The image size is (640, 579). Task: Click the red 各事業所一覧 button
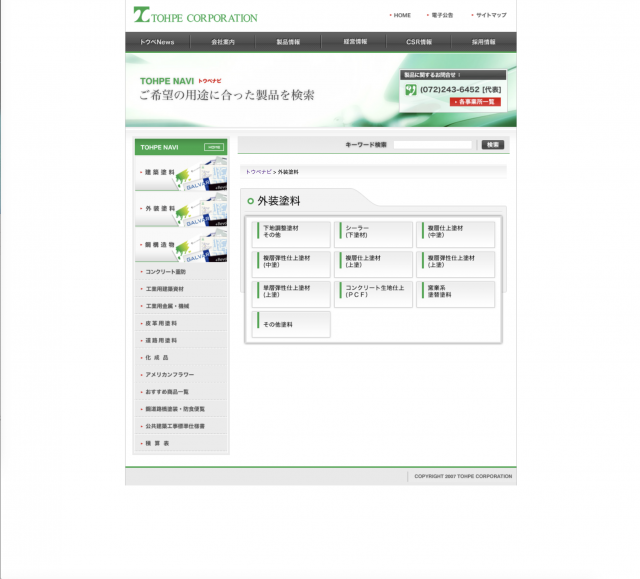(x=475, y=102)
